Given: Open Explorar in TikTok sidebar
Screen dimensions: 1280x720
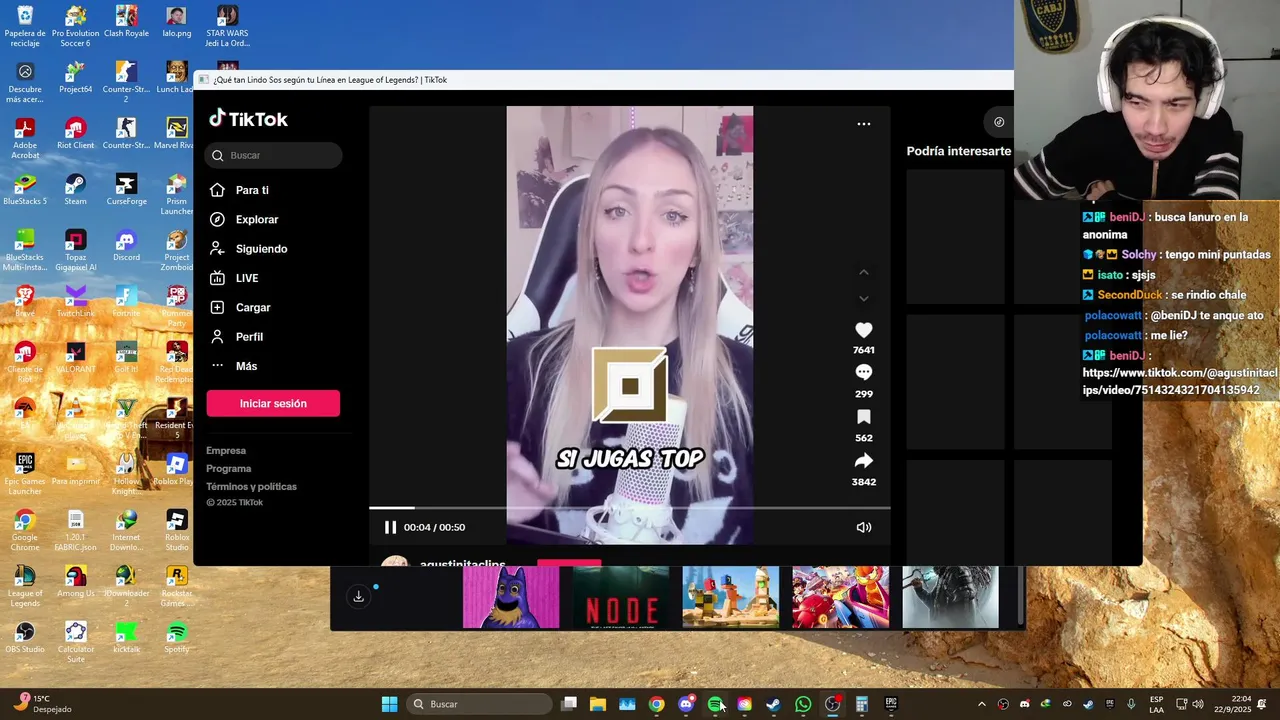Looking at the screenshot, I should (257, 219).
